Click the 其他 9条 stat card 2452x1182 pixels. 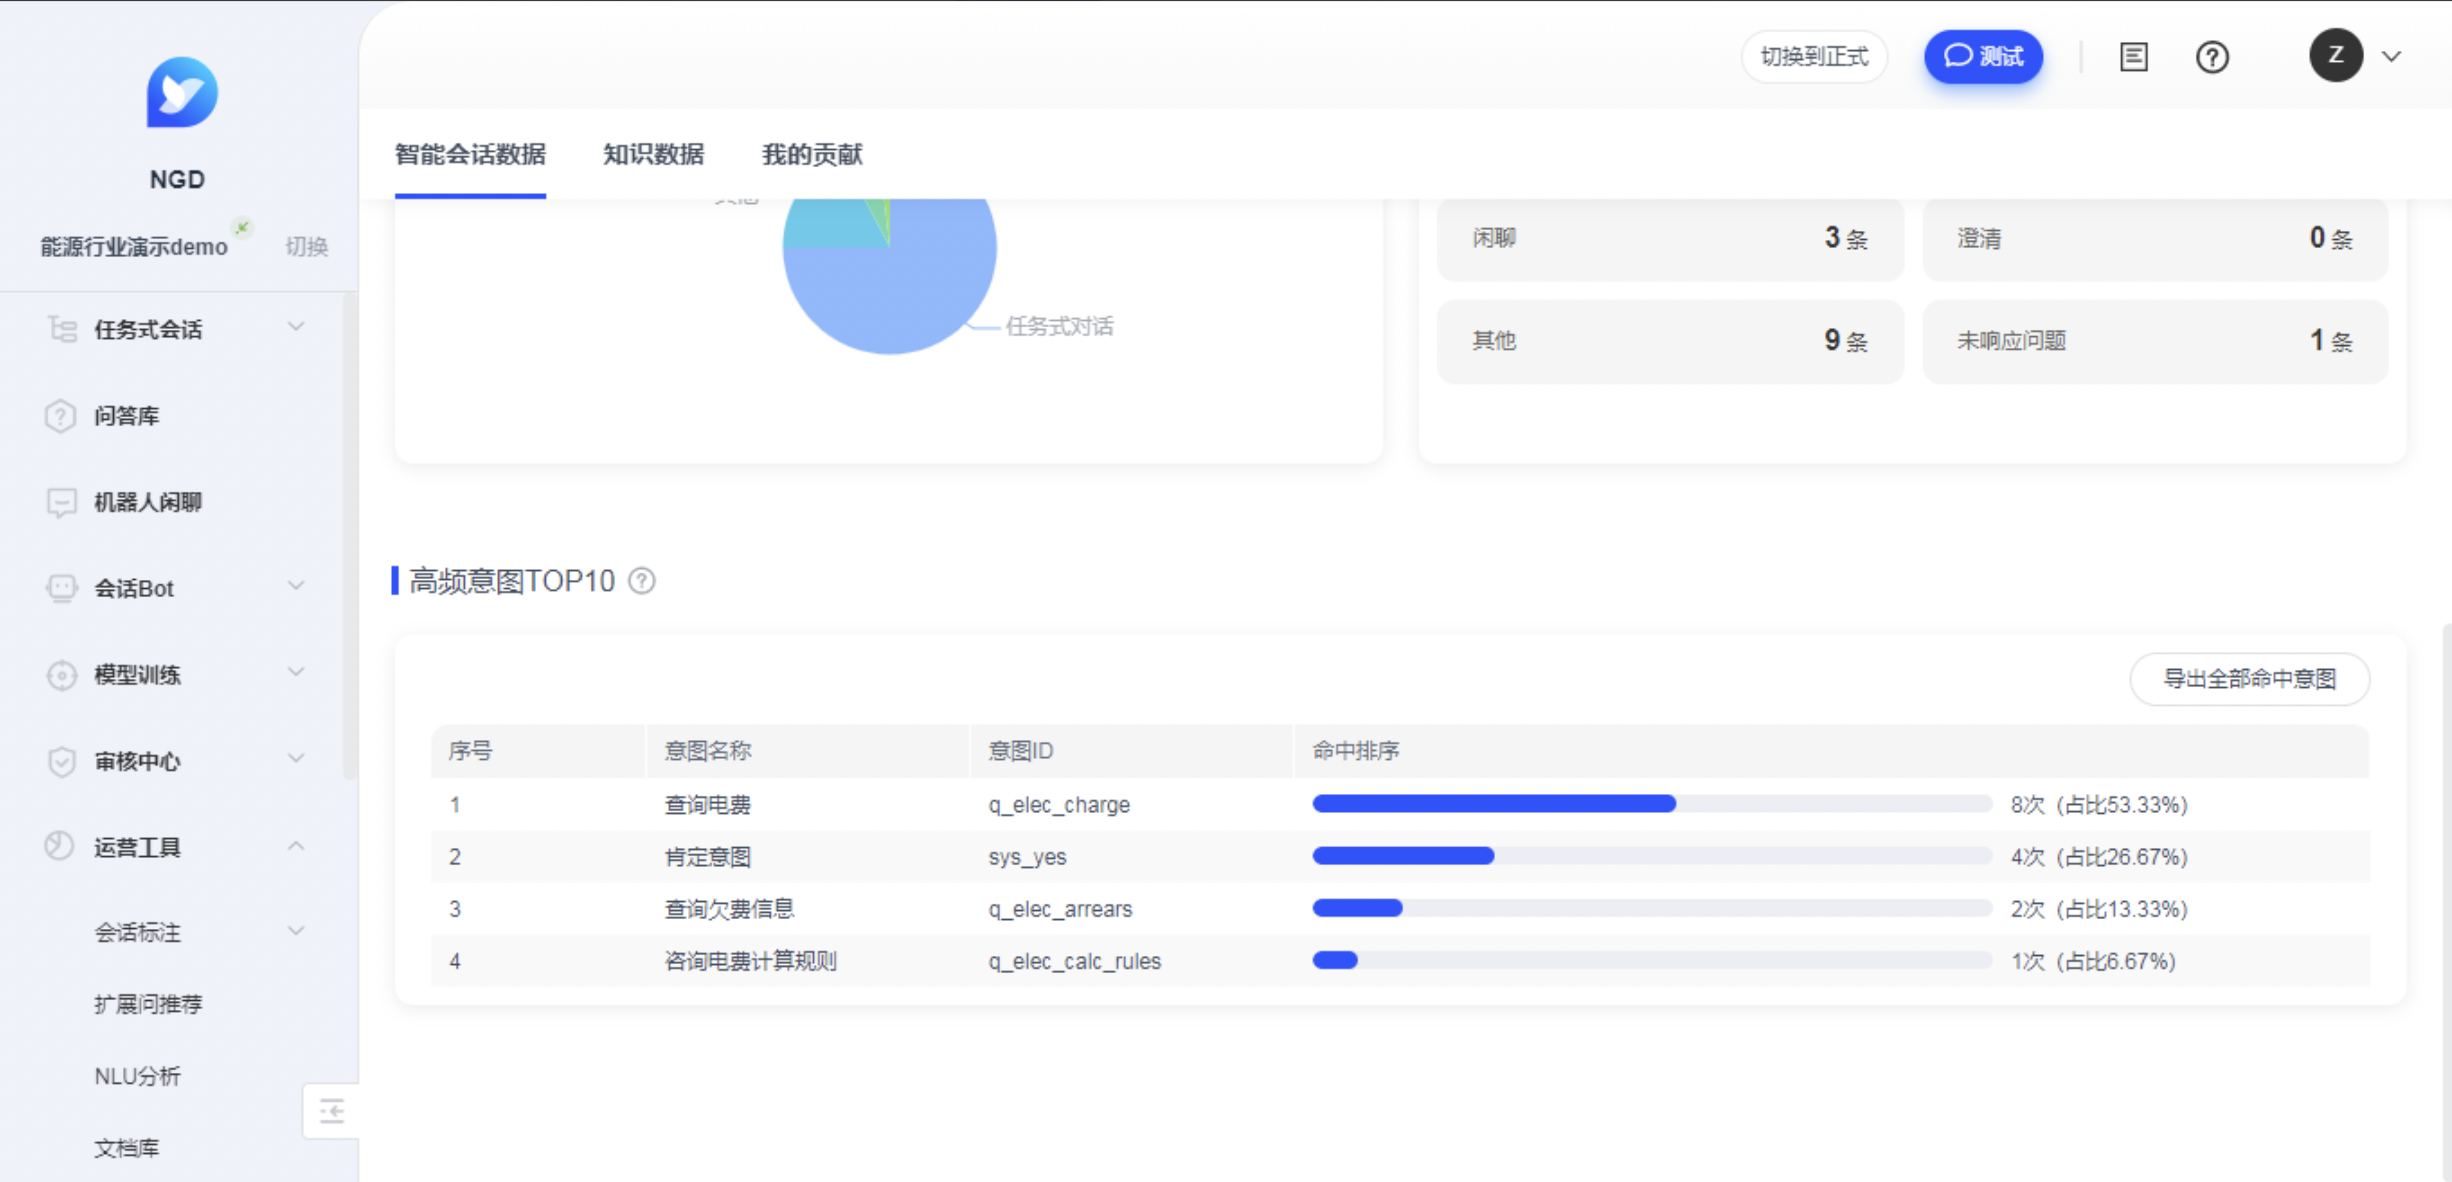coord(1670,341)
